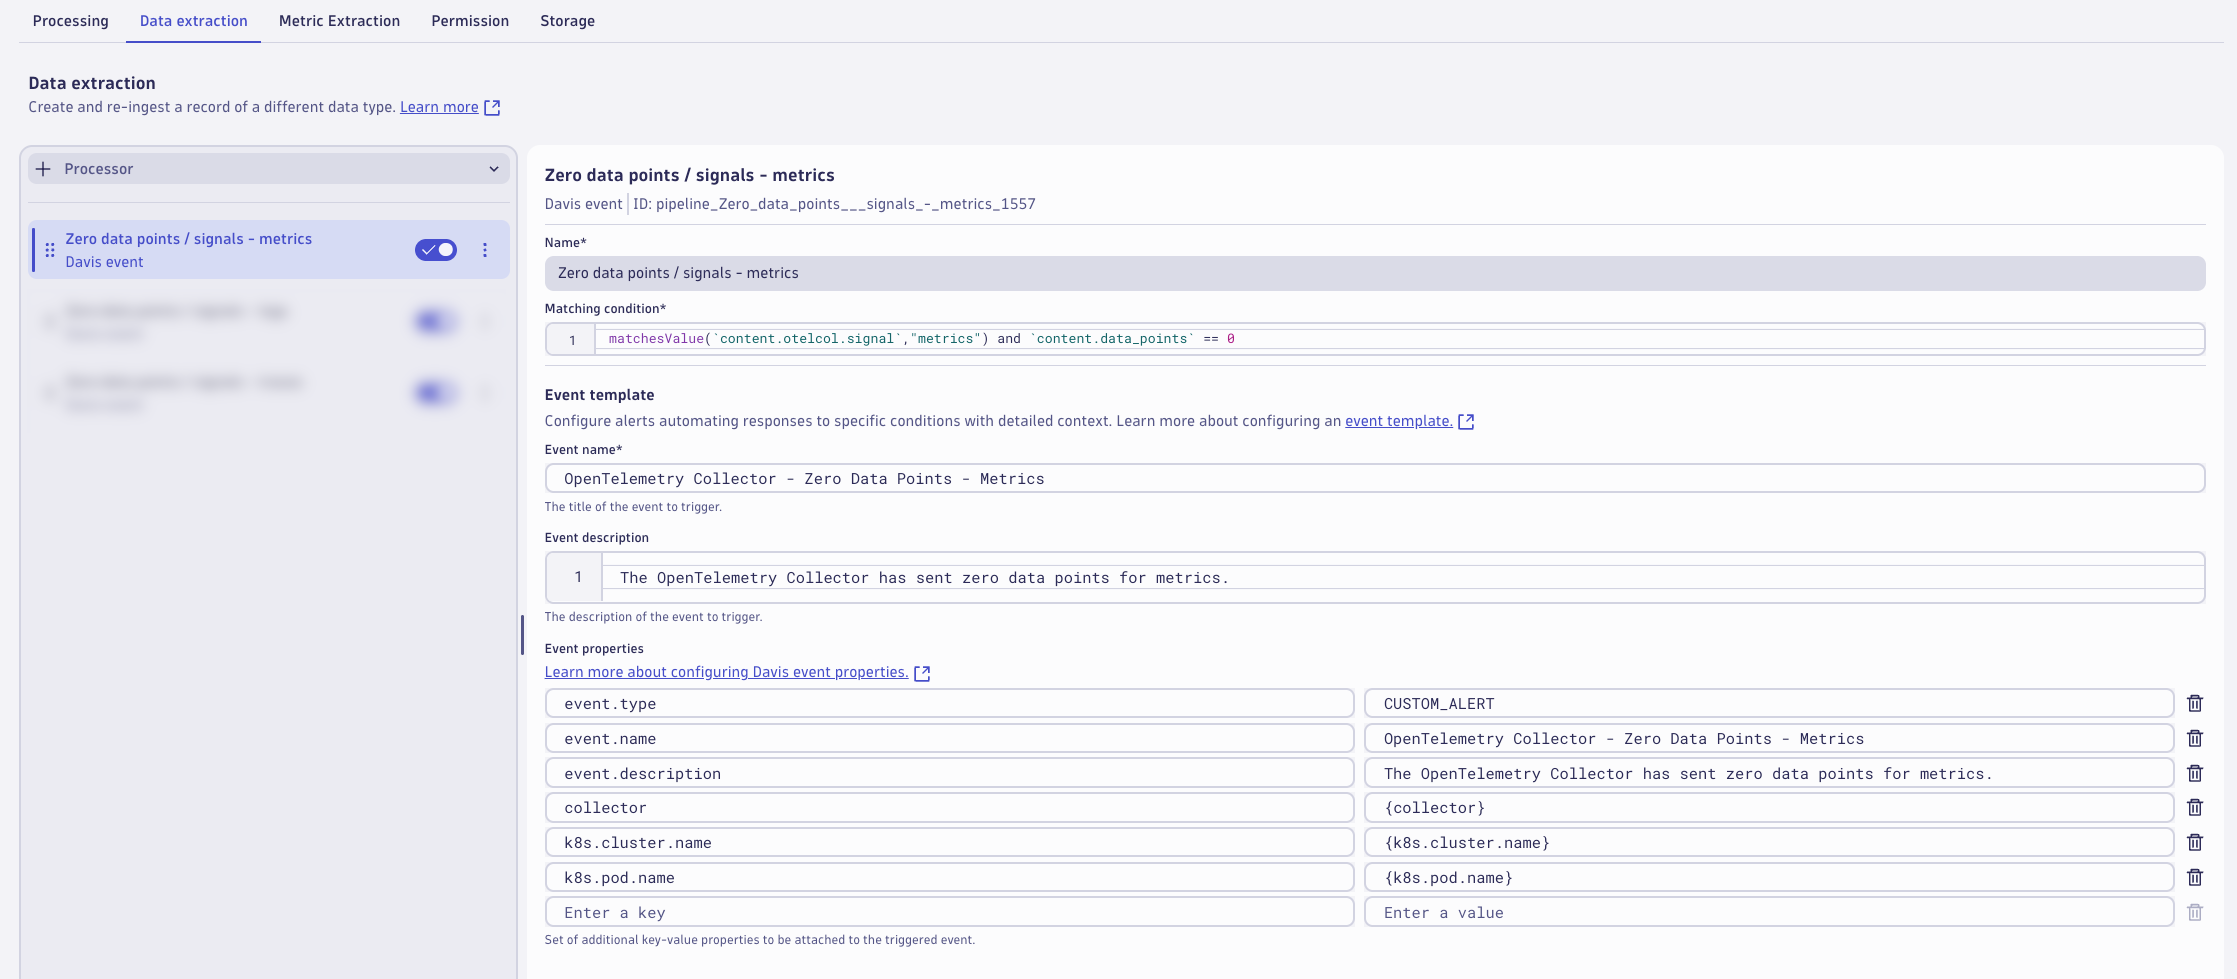Delete the k8s.cluster.name property row

2195,842
